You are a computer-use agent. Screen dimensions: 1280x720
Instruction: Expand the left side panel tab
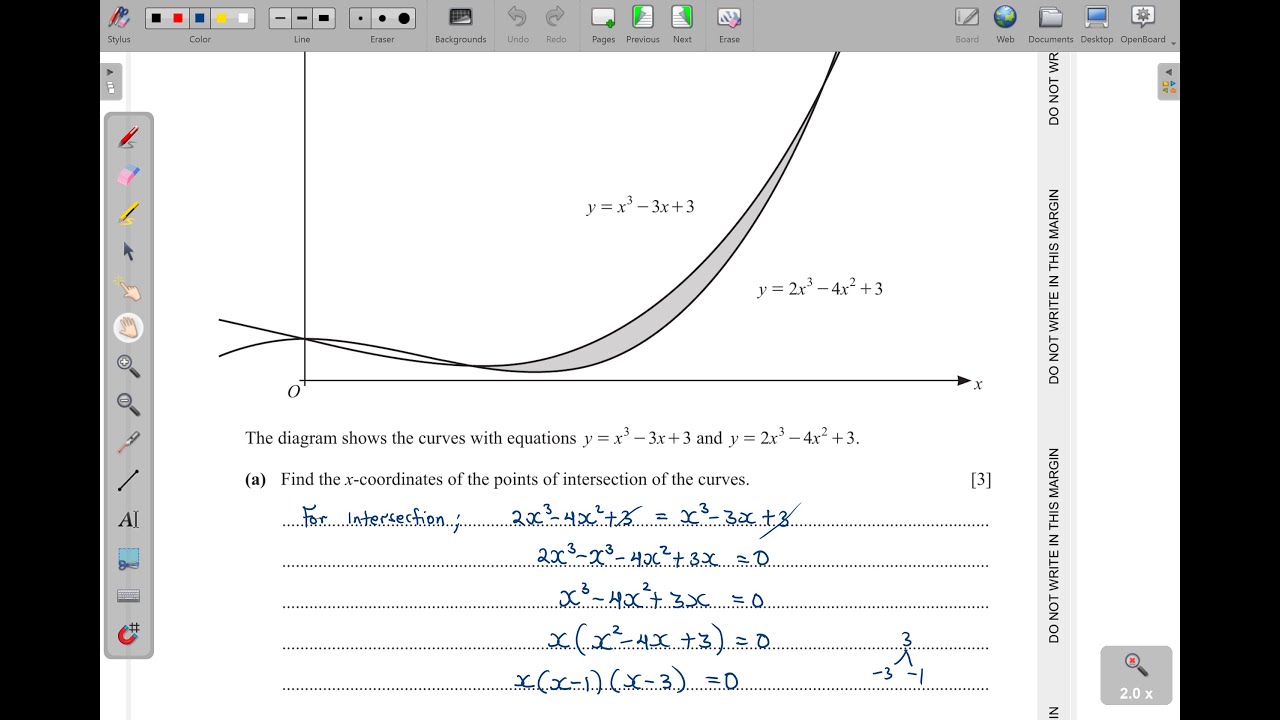[110, 81]
